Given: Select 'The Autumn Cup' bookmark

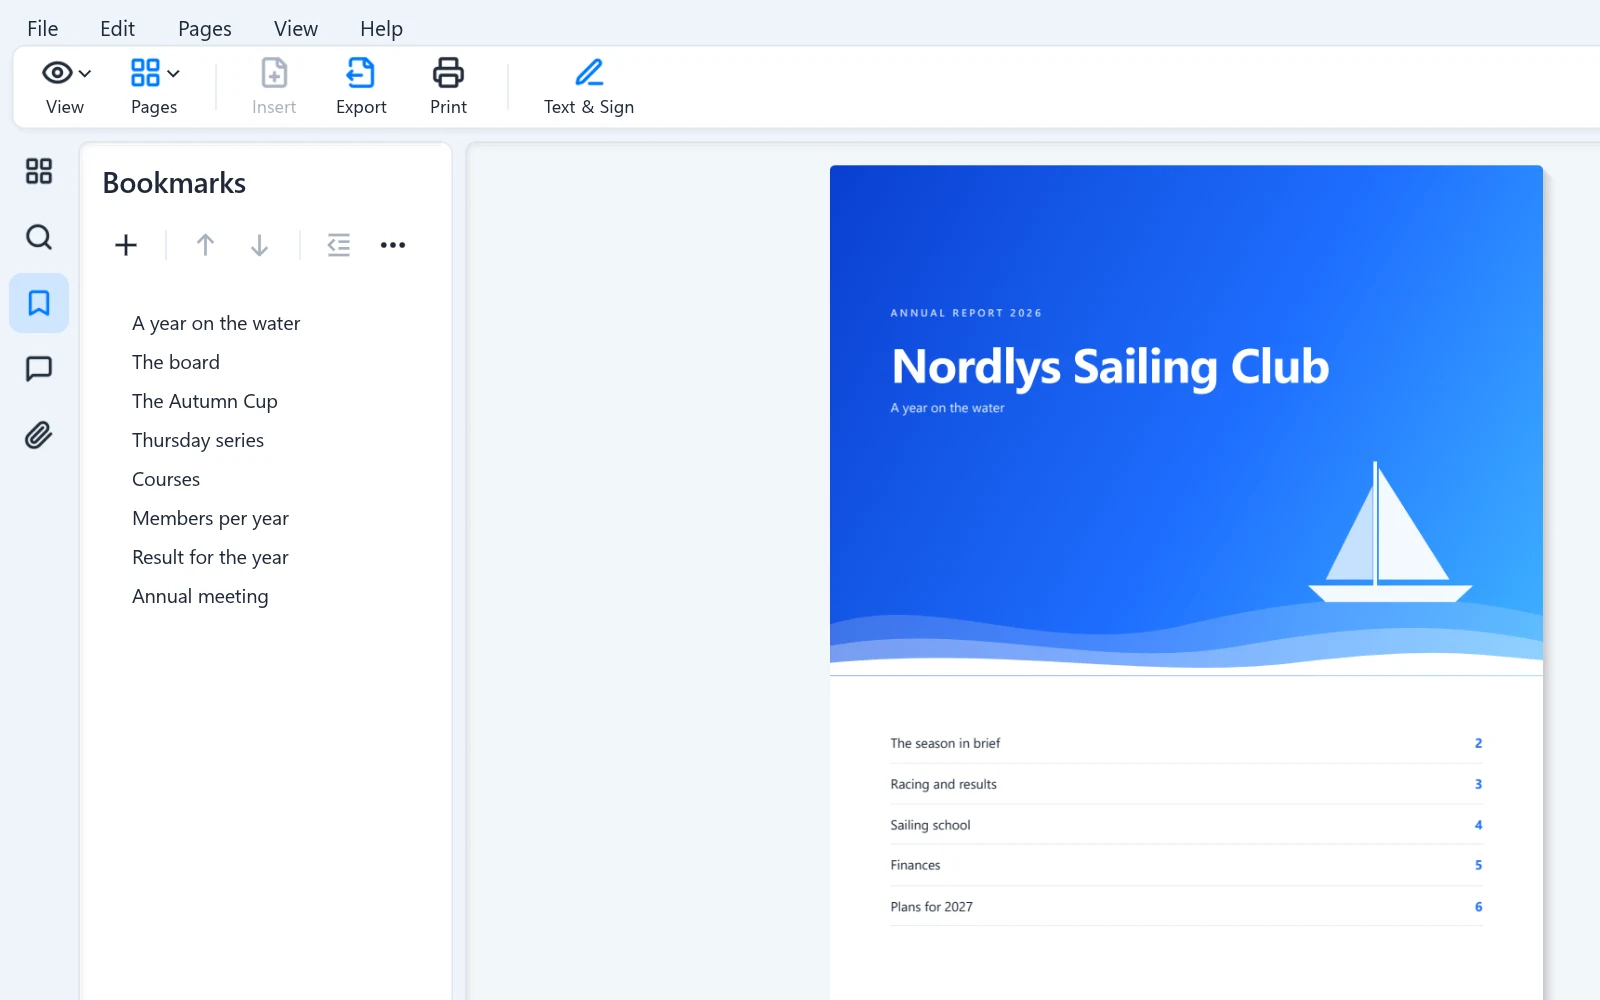Looking at the screenshot, I should click(205, 401).
